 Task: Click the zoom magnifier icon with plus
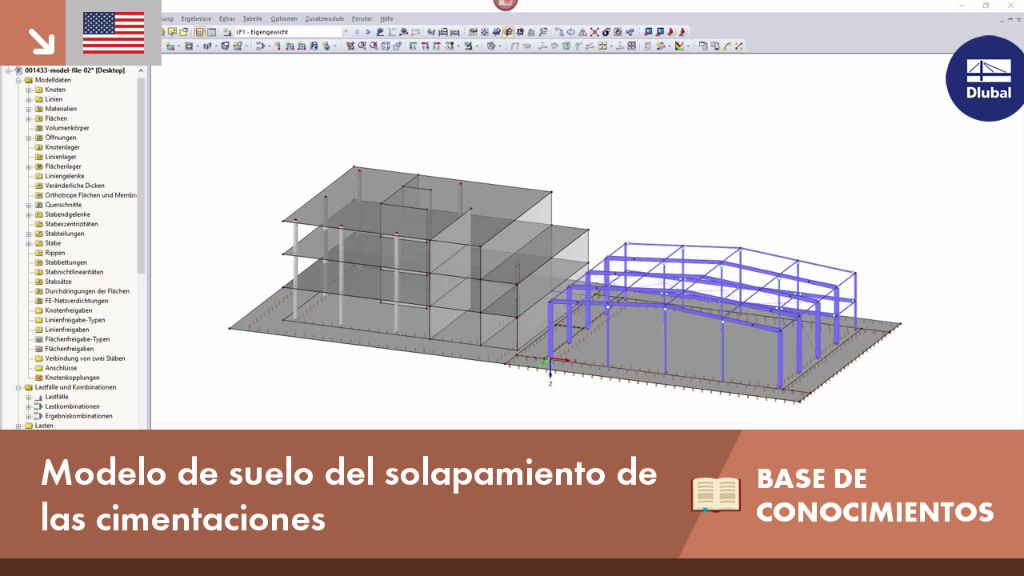(362, 46)
